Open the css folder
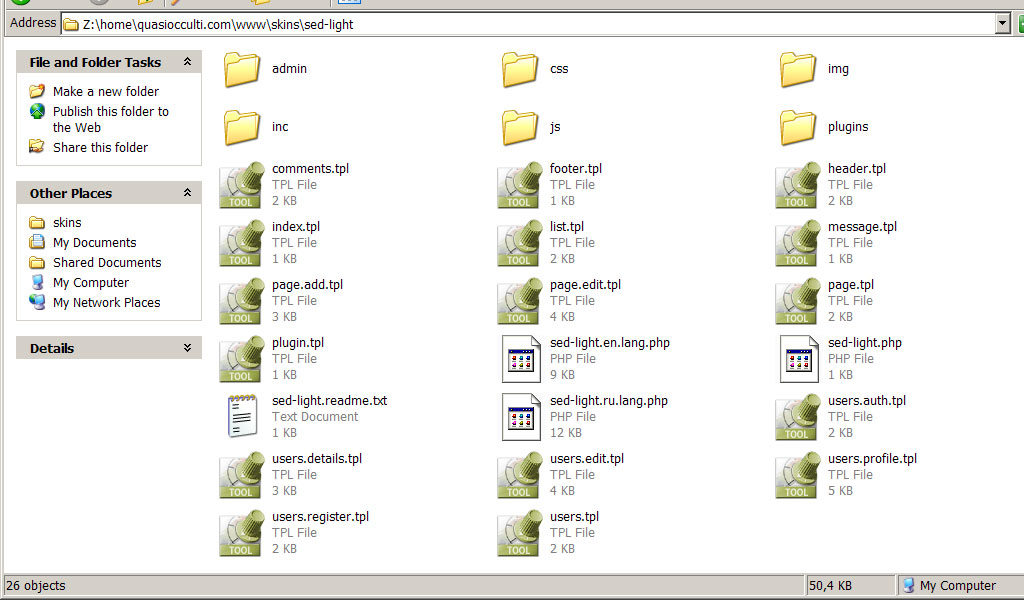 click(520, 70)
